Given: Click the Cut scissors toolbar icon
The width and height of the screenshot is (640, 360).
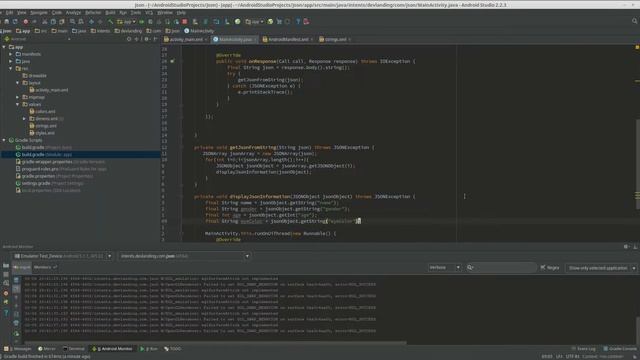Looking at the screenshot, I should (45, 21).
